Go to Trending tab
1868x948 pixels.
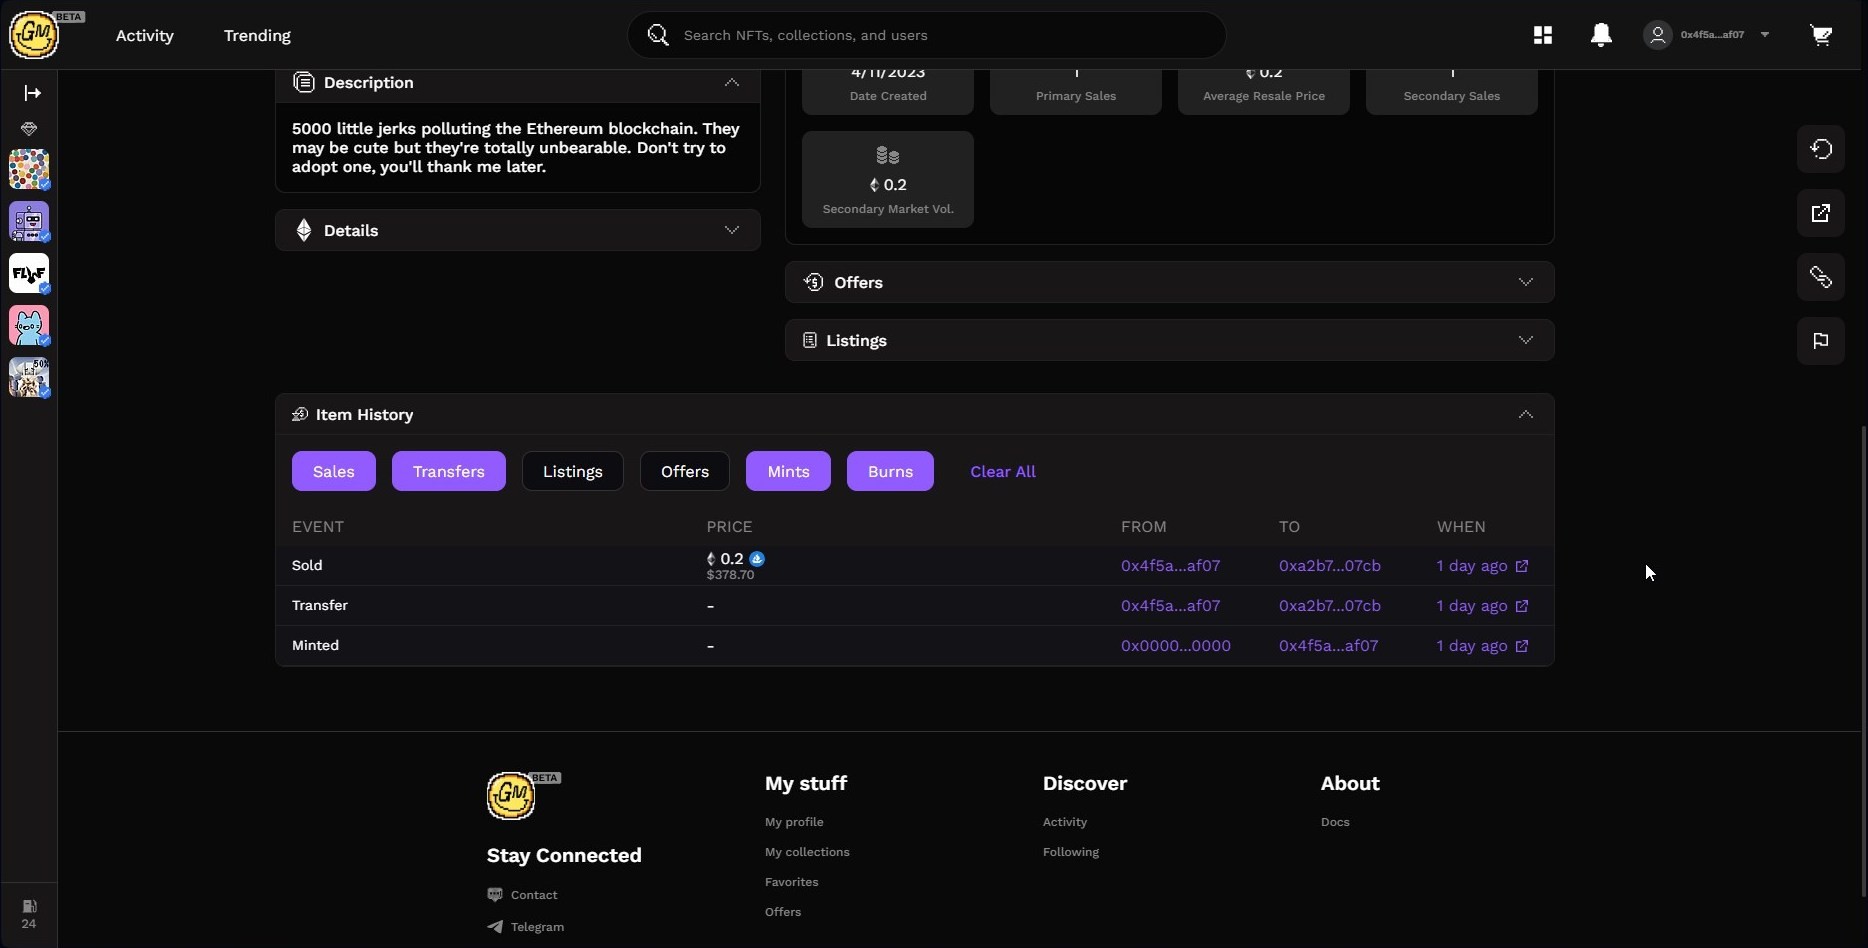(257, 35)
